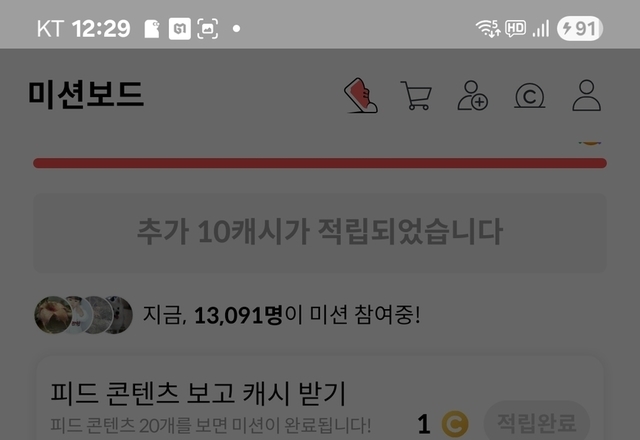640x440 pixels.
Task: Tap the 추가 10캐시가 적립되었습니다 banner
Action: (320, 233)
